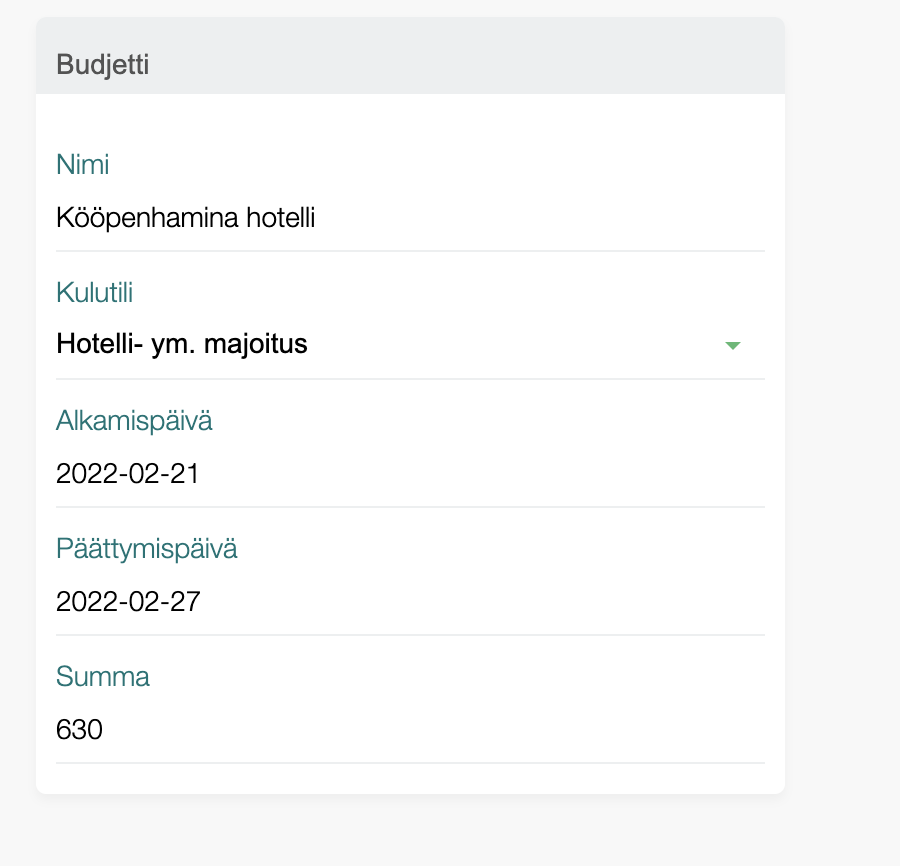Click the end date 2022-02-27
The width and height of the screenshot is (900, 866).
128,601
